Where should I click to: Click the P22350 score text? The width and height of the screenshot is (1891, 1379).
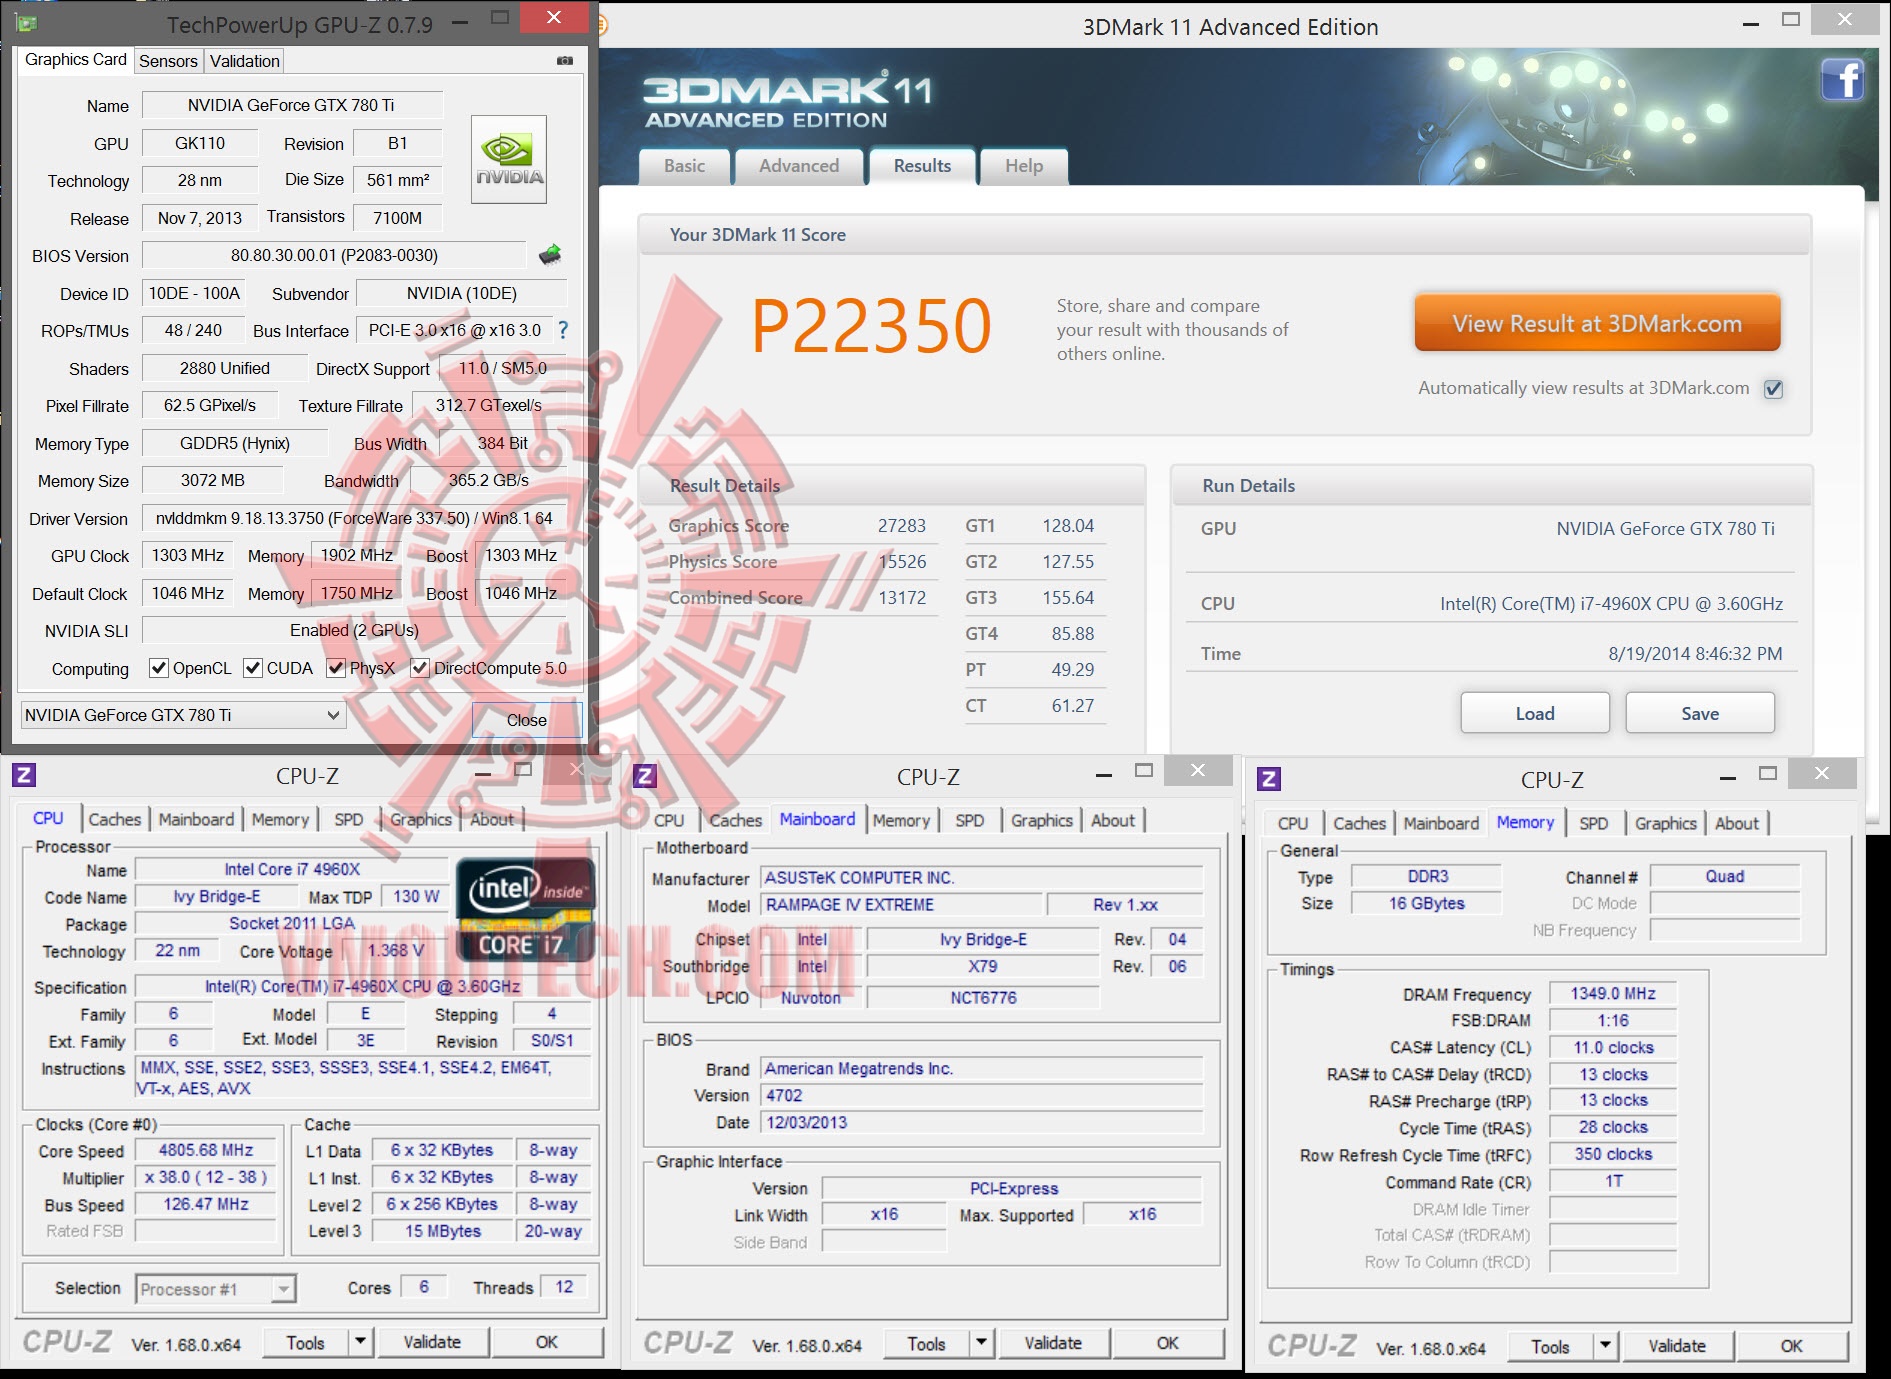(x=872, y=326)
